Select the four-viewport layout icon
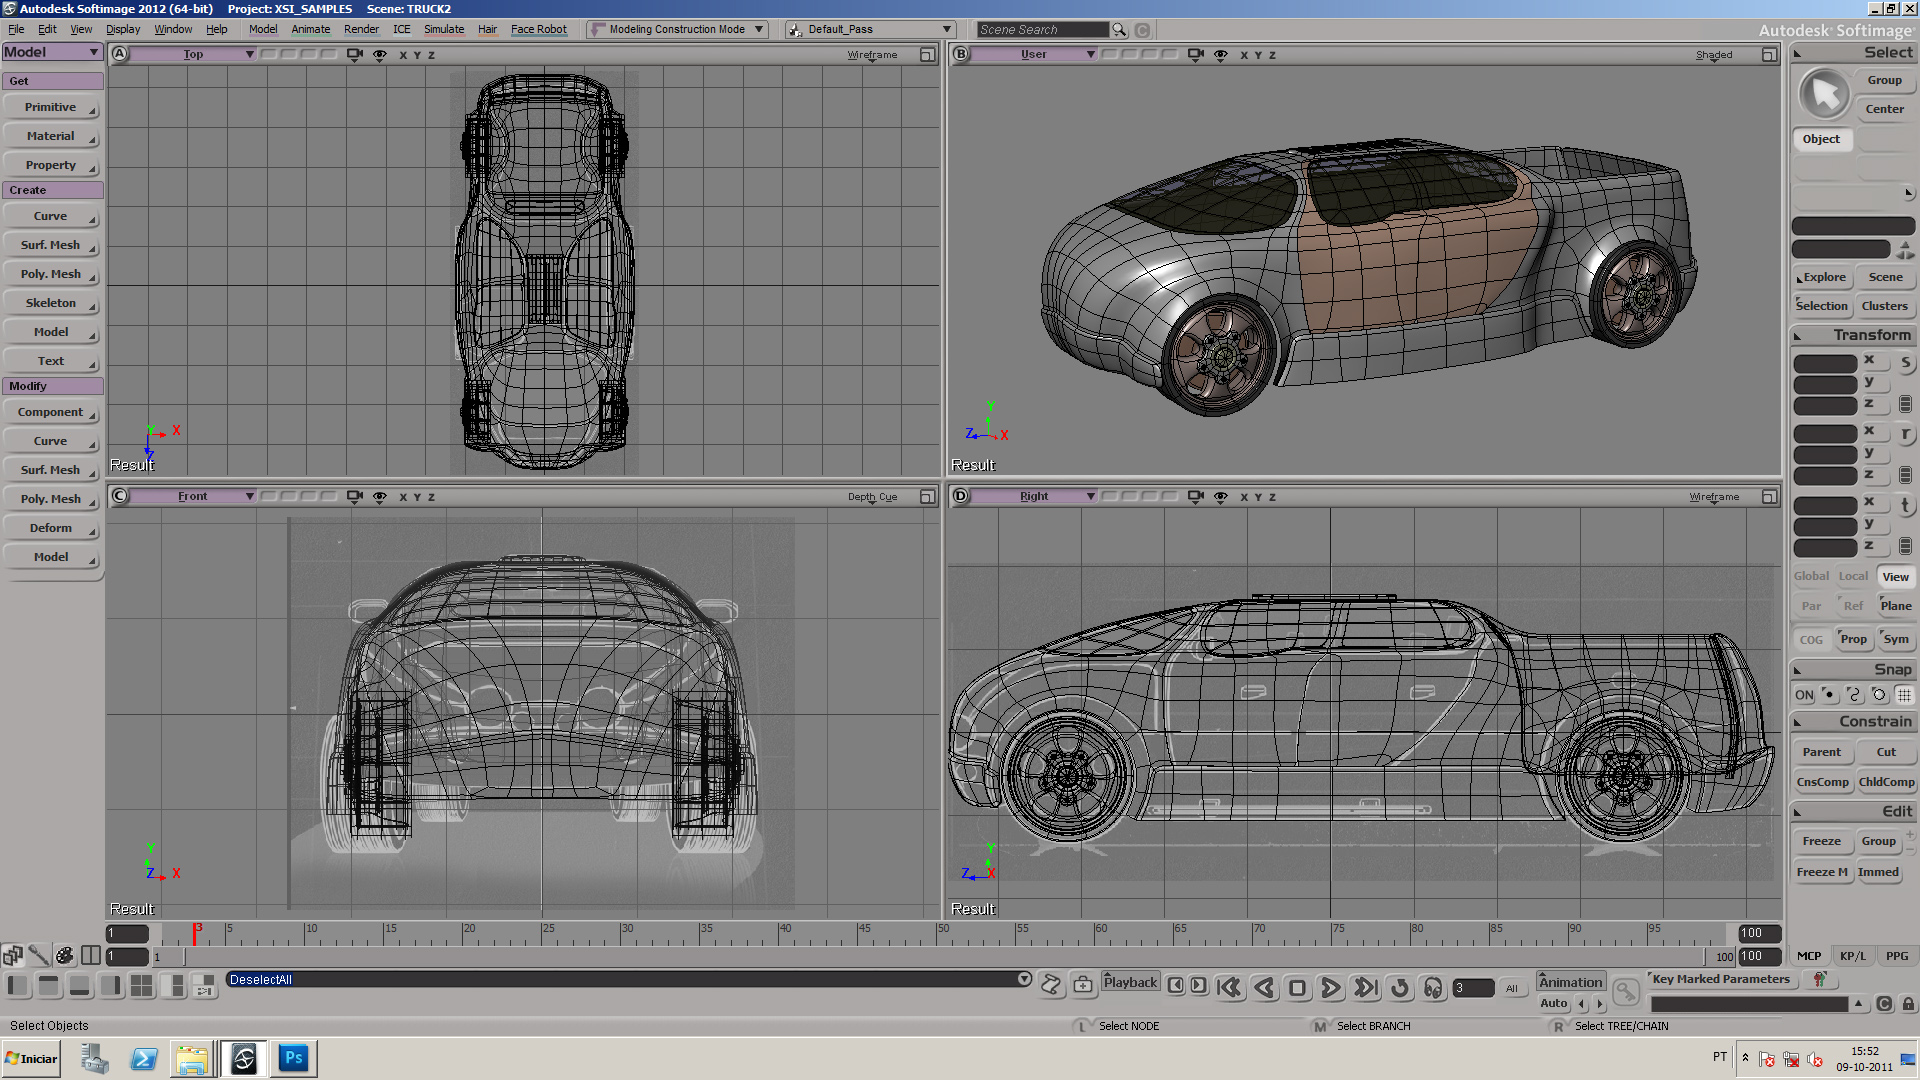 (x=141, y=986)
